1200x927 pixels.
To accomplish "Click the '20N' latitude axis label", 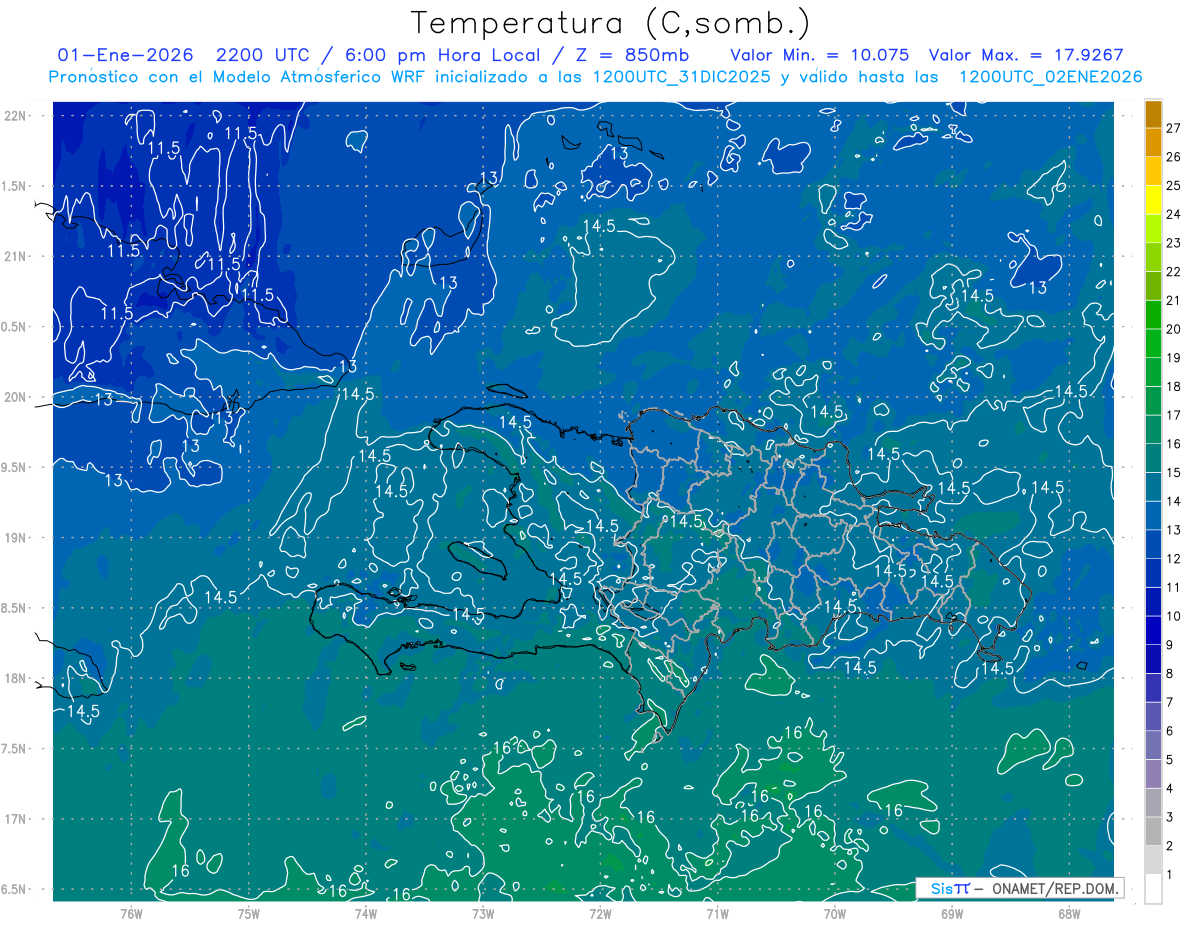I will coord(17,397).
